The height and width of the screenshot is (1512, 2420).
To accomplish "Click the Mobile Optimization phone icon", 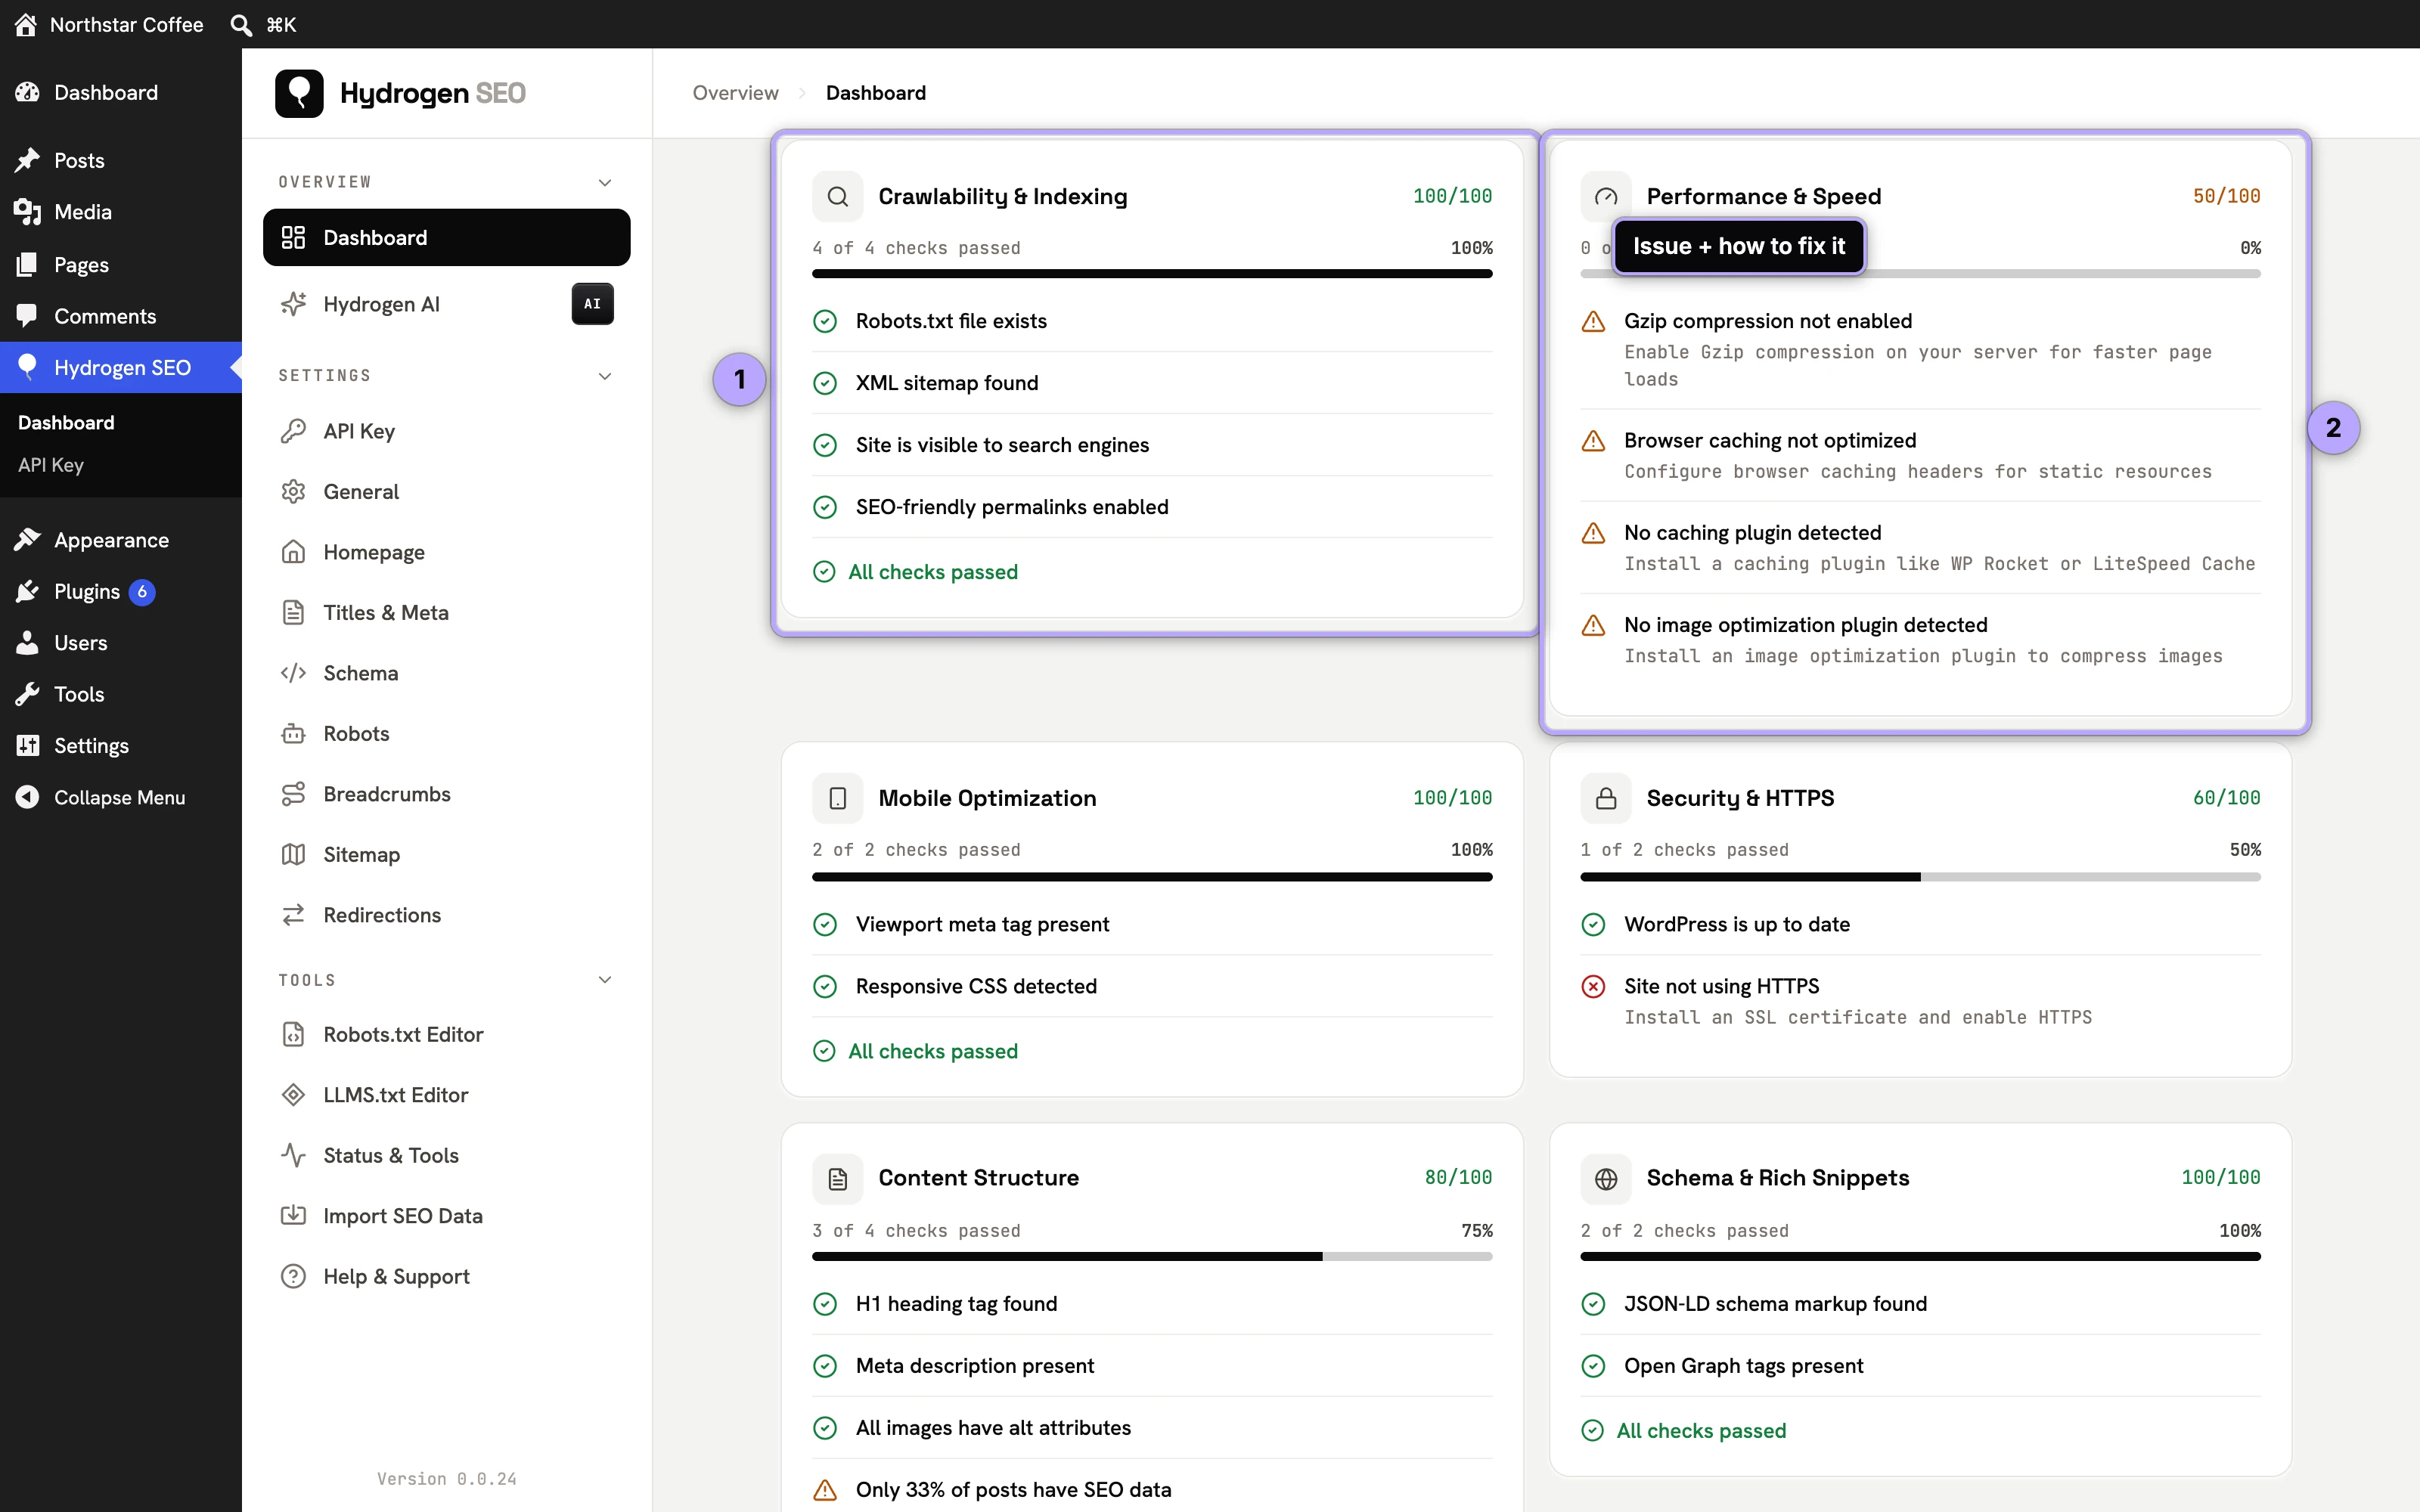I will click(838, 798).
